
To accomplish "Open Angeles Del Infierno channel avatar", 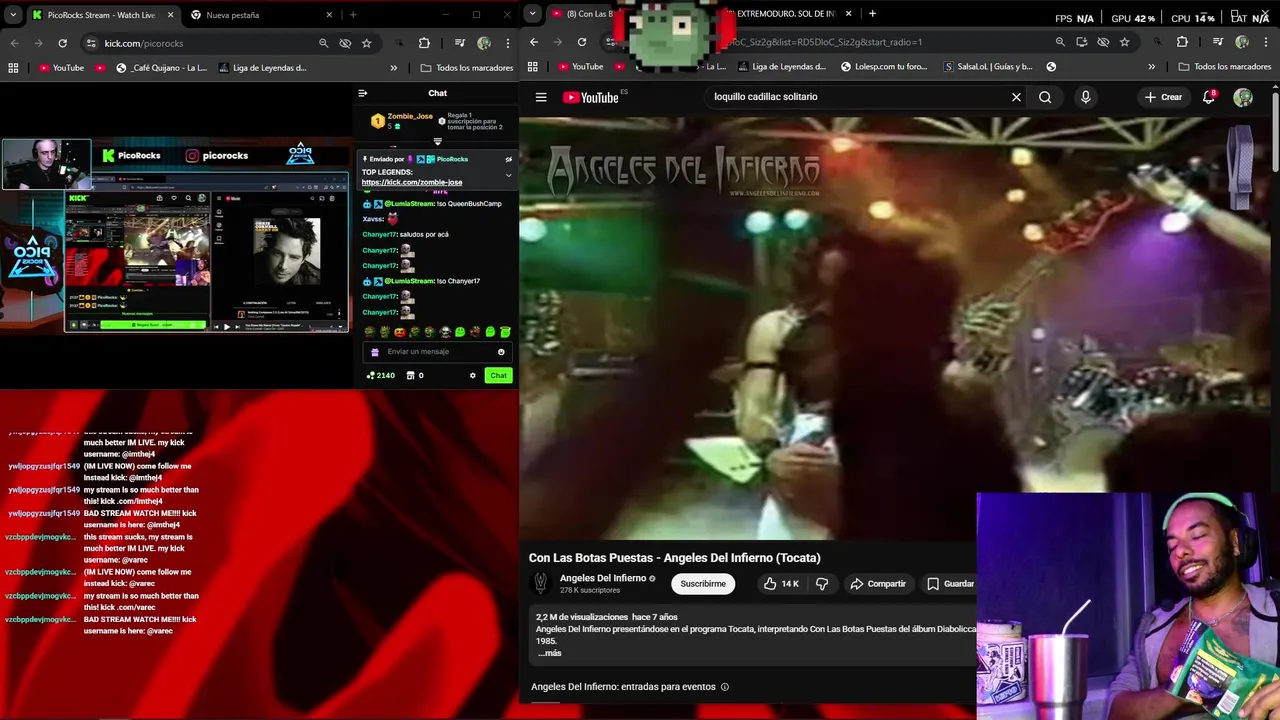I will click(x=541, y=583).
